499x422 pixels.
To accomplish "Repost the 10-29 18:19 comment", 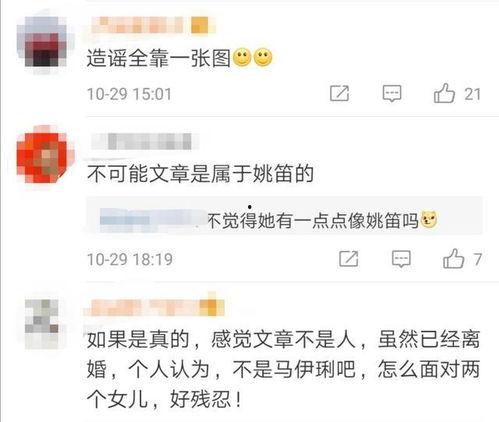I will click(348, 259).
